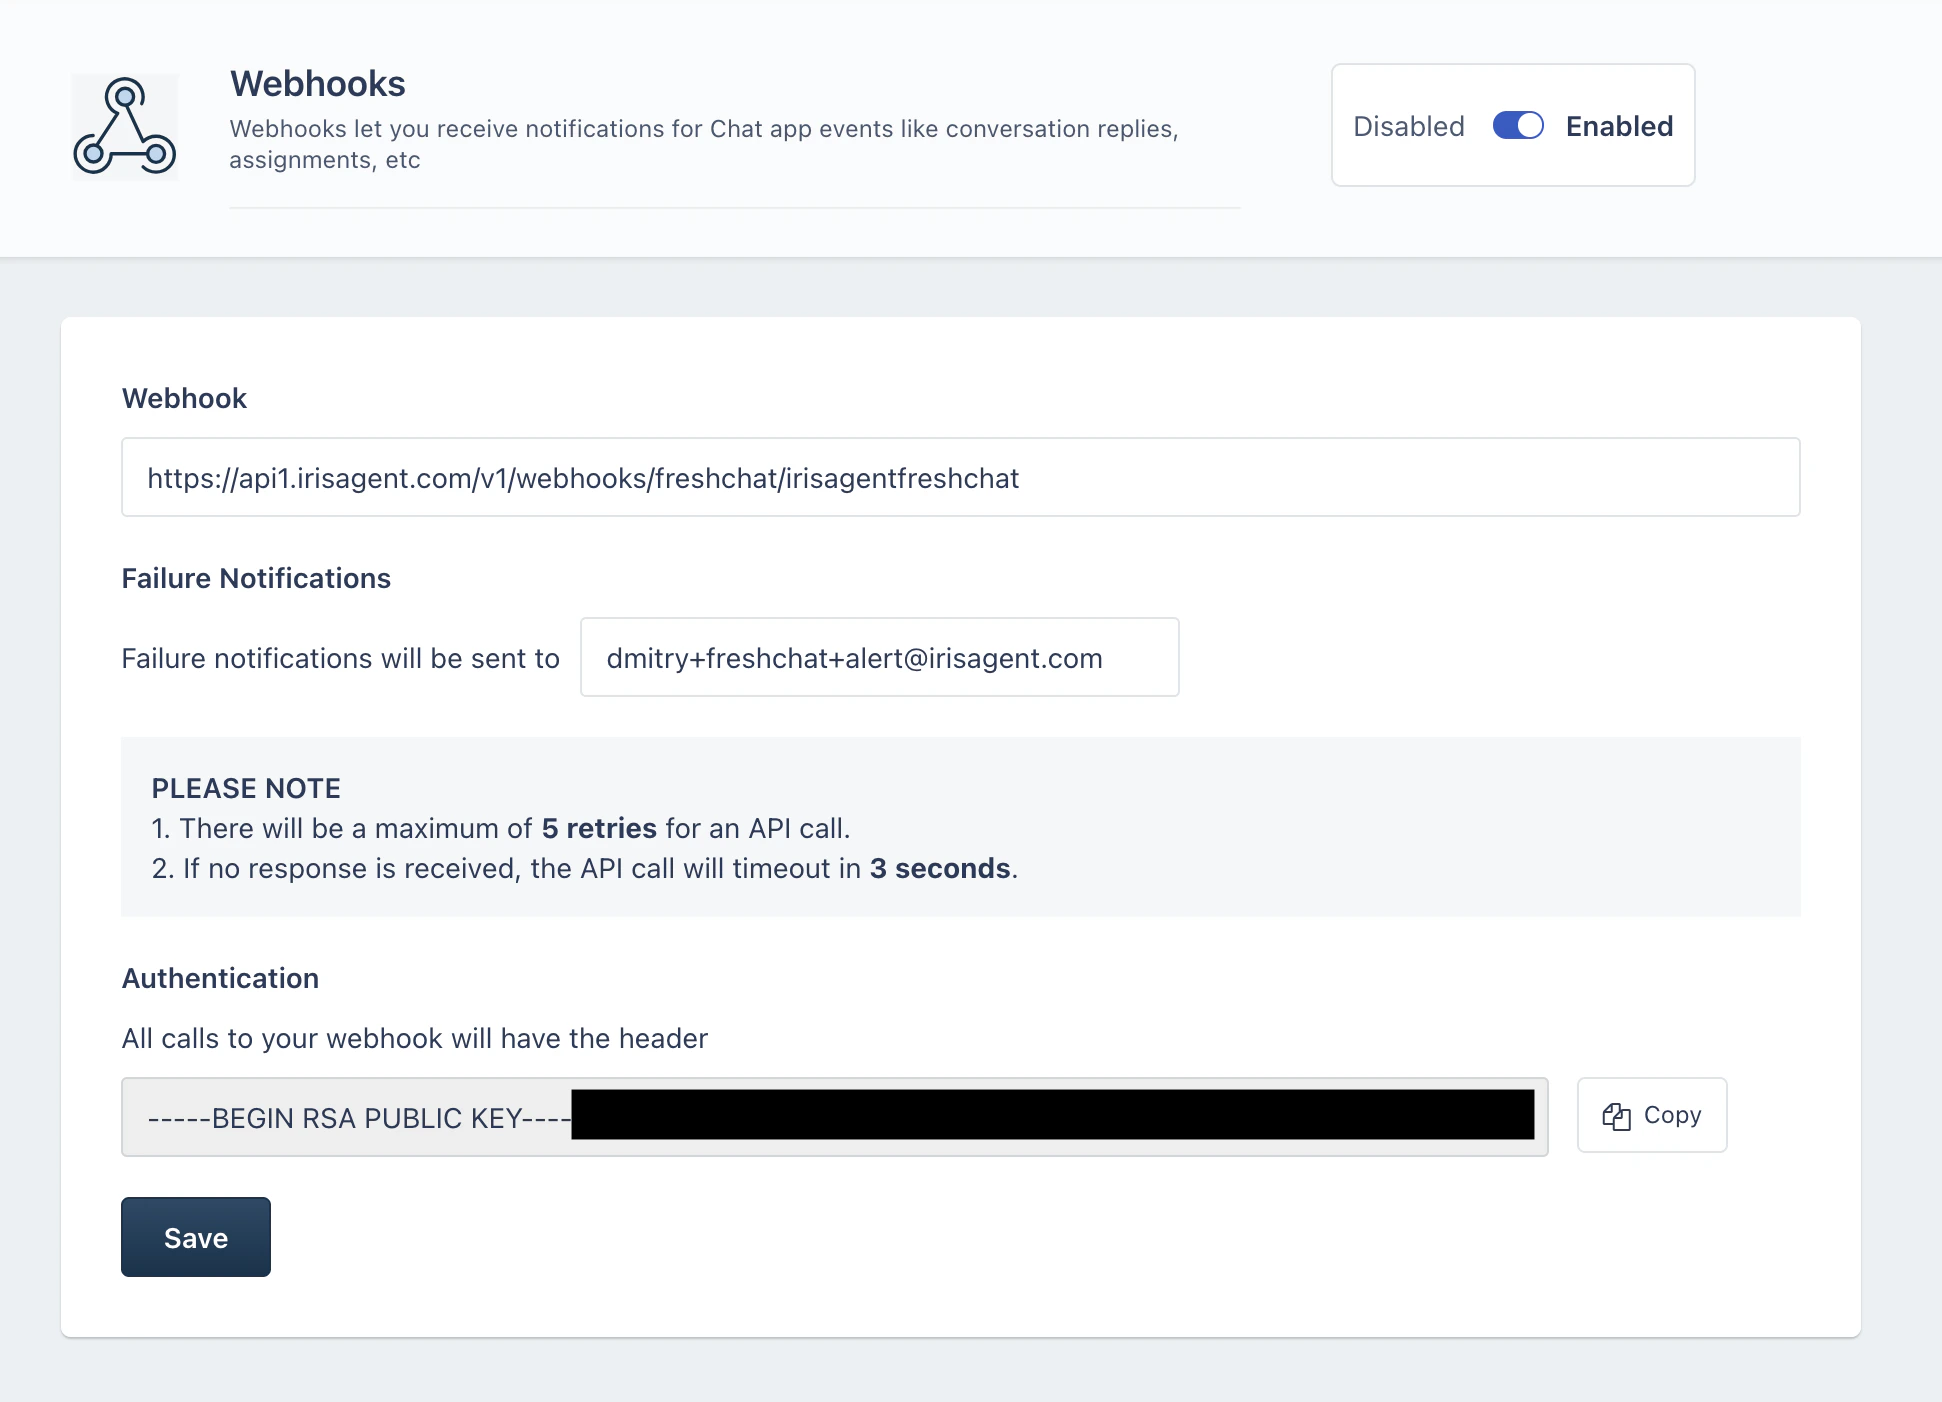Select the webhook URL input field
Image resolution: width=1942 pixels, height=1402 pixels.
pyautogui.click(x=960, y=477)
